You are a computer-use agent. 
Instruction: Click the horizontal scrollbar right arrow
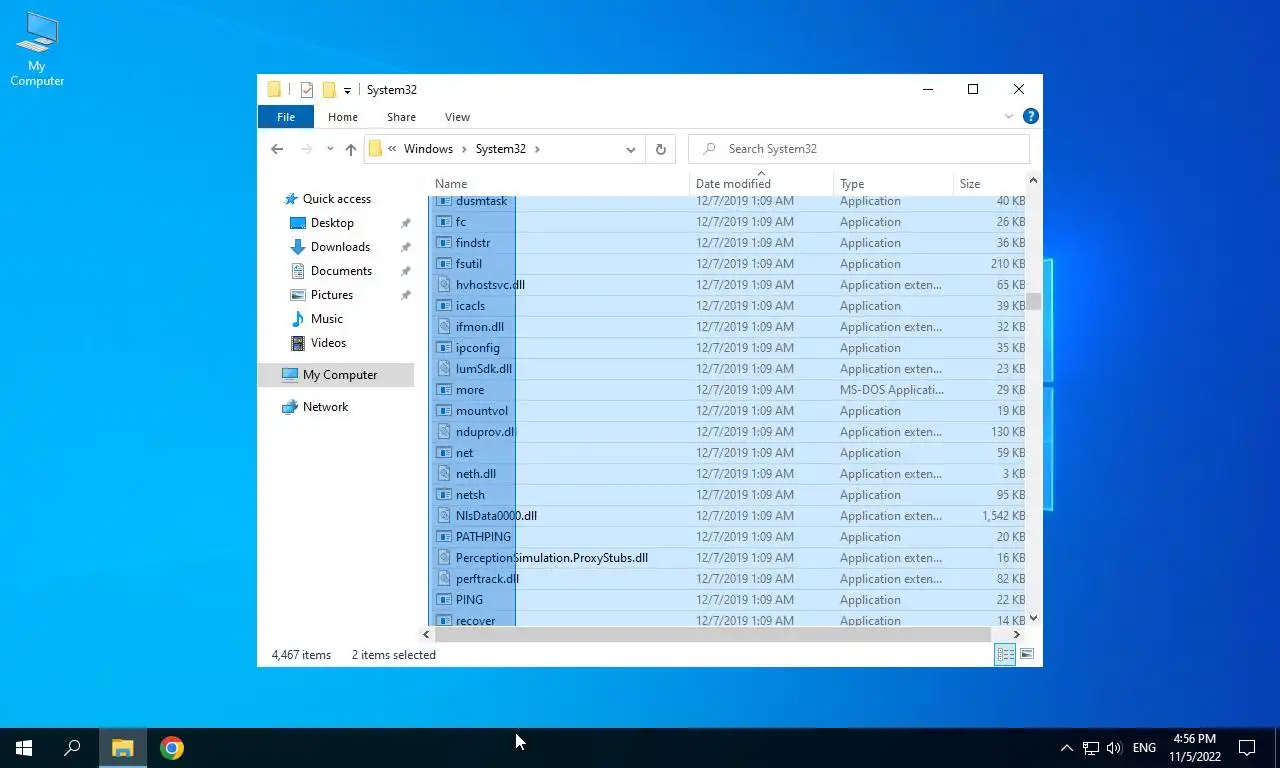(x=1017, y=634)
